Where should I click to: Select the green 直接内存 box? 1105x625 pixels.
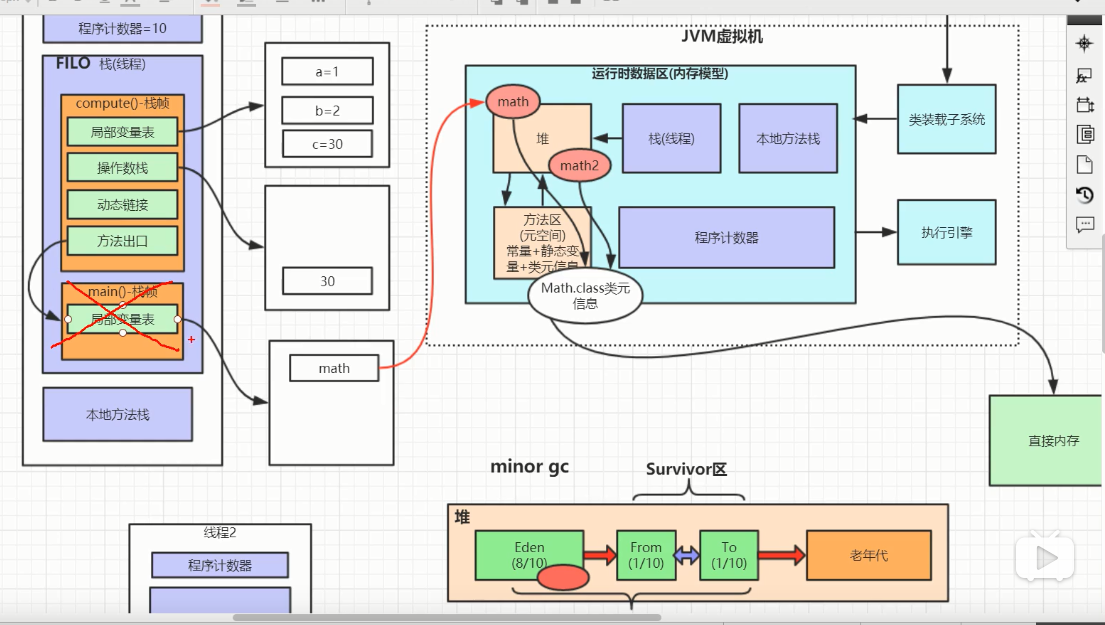pyautogui.click(x=1047, y=440)
